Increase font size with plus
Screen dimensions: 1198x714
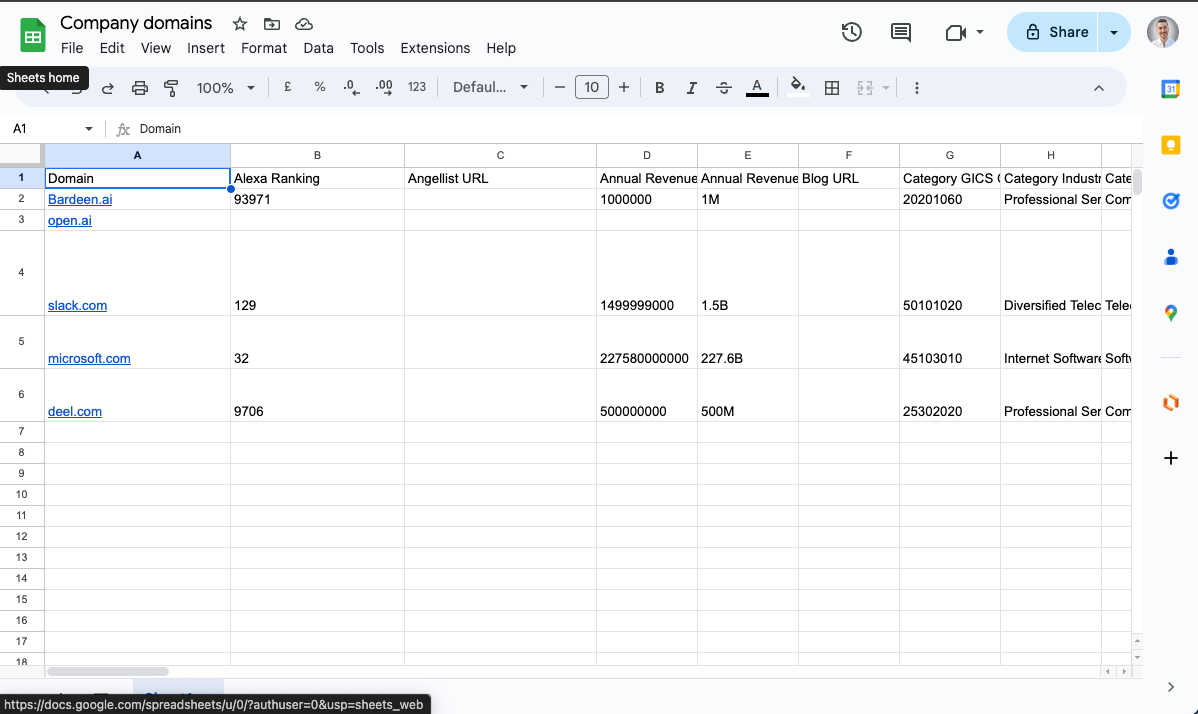[623, 87]
